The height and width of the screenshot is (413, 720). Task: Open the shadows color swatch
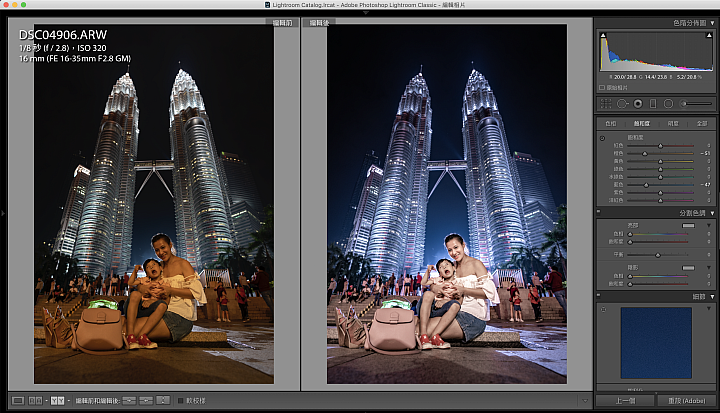coord(688,267)
